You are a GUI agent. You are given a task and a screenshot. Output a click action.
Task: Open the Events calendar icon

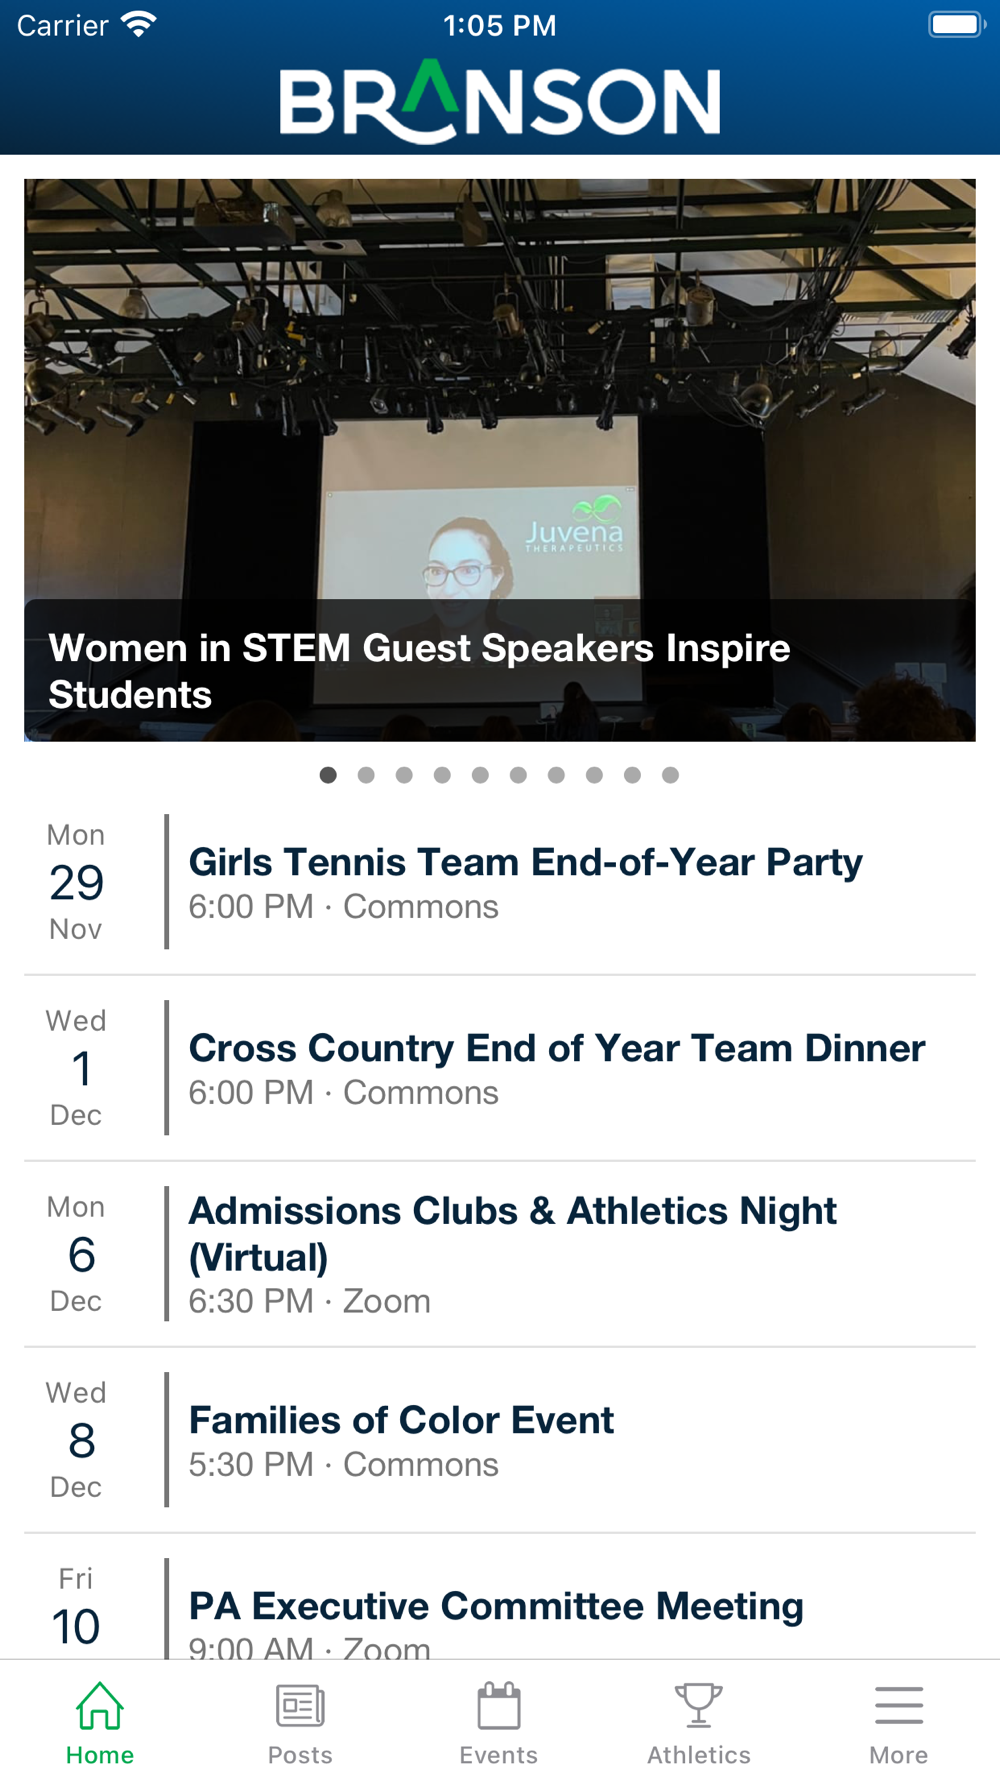click(x=499, y=1706)
